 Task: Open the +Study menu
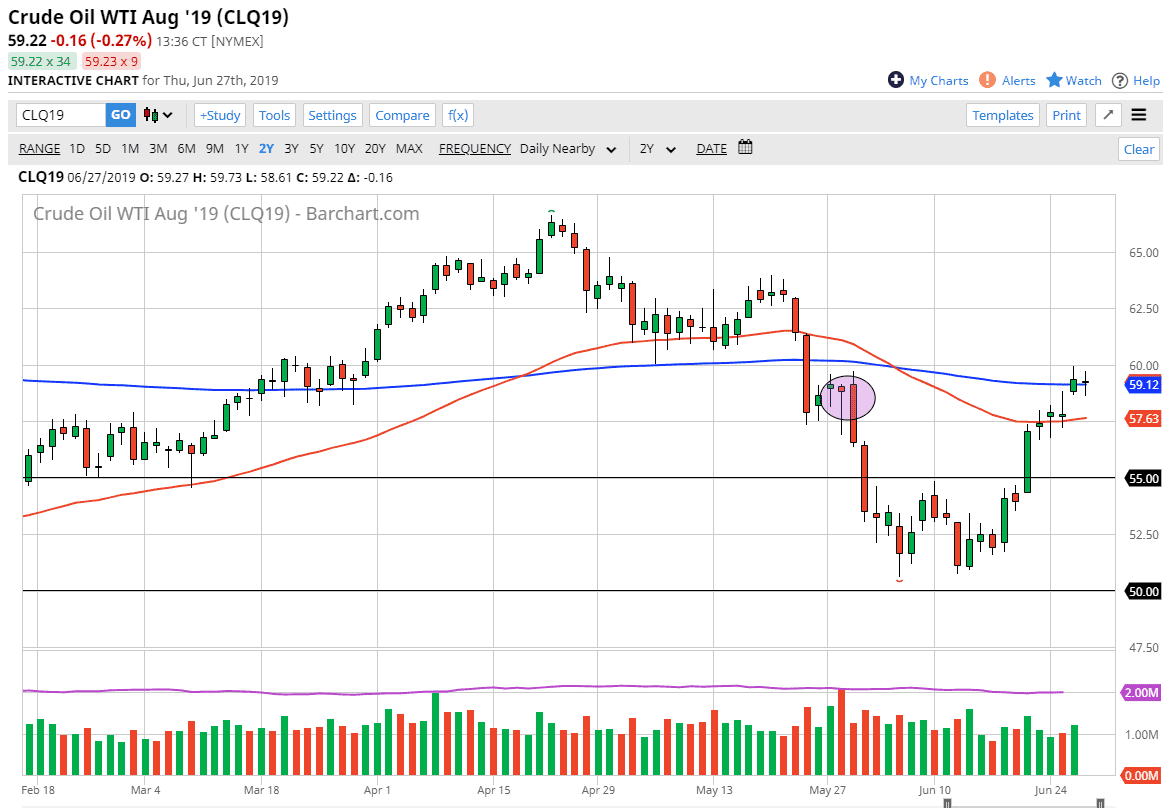click(x=219, y=115)
